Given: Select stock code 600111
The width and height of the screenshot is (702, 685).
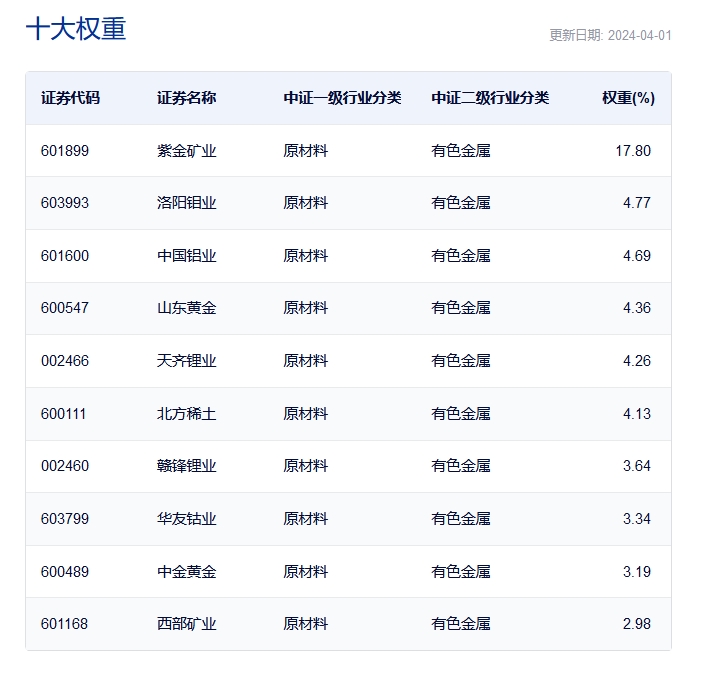Looking at the screenshot, I should pos(63,414).
